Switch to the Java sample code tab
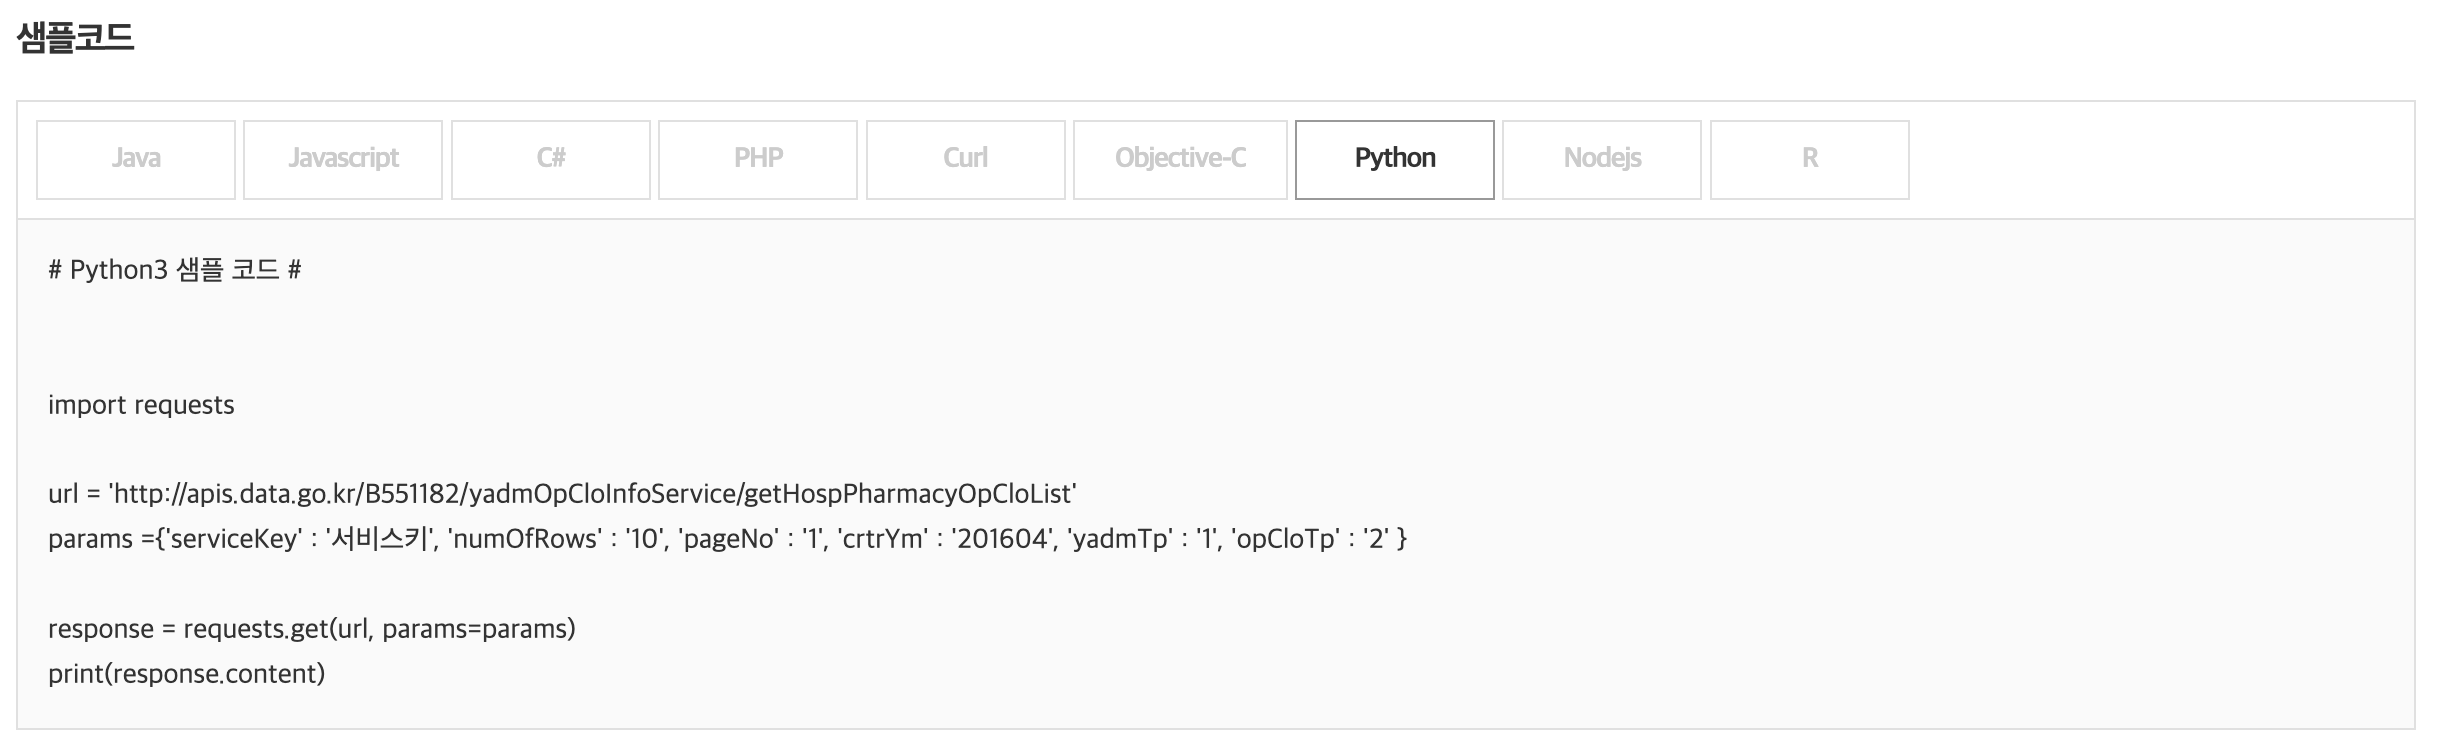Screen dimensions: 2438x756 click(x=136, y=159)
